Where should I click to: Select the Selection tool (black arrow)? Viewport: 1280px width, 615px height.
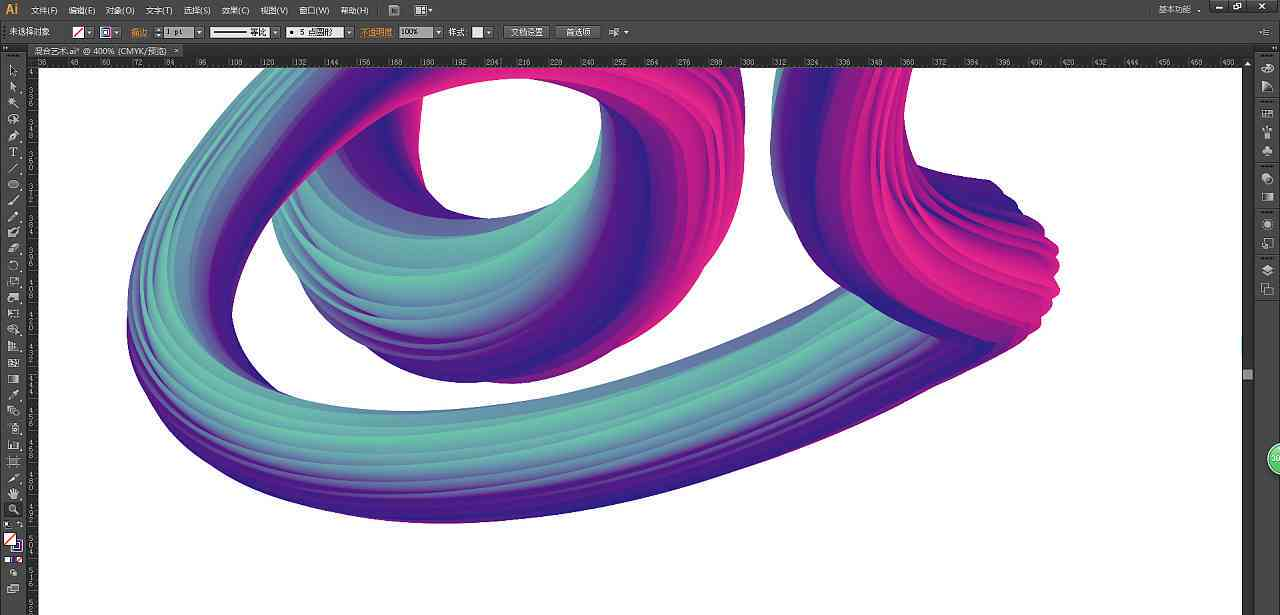coord(13,70)
